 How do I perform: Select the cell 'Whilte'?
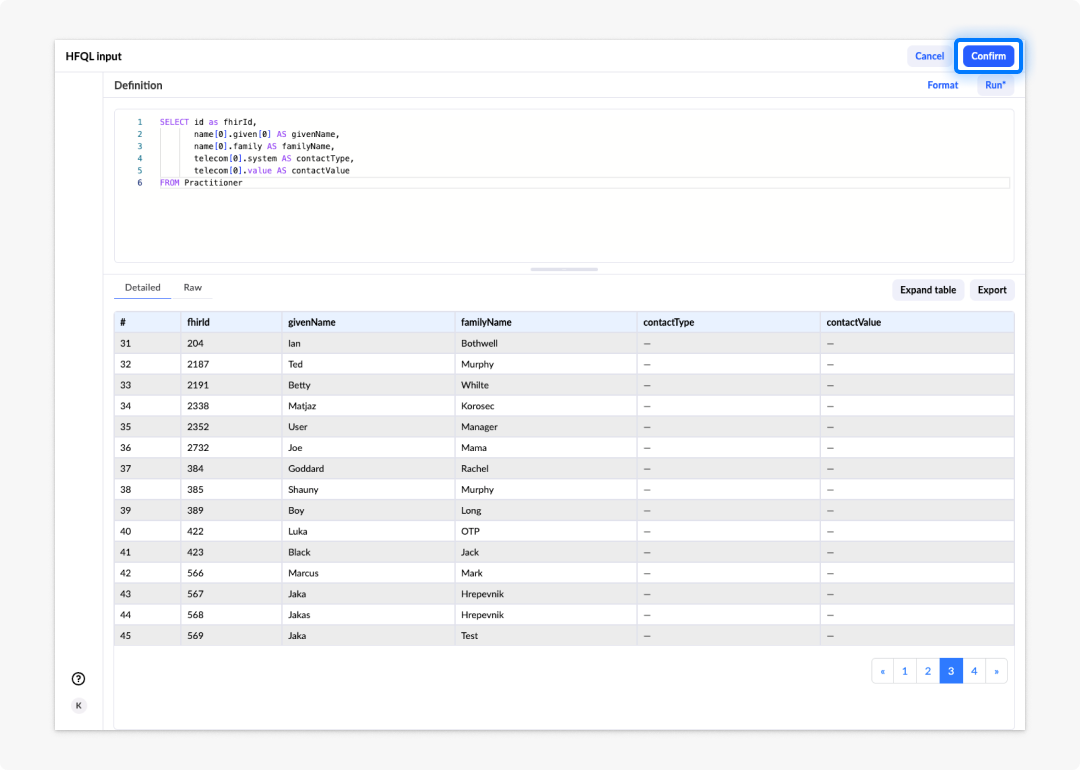546,385
